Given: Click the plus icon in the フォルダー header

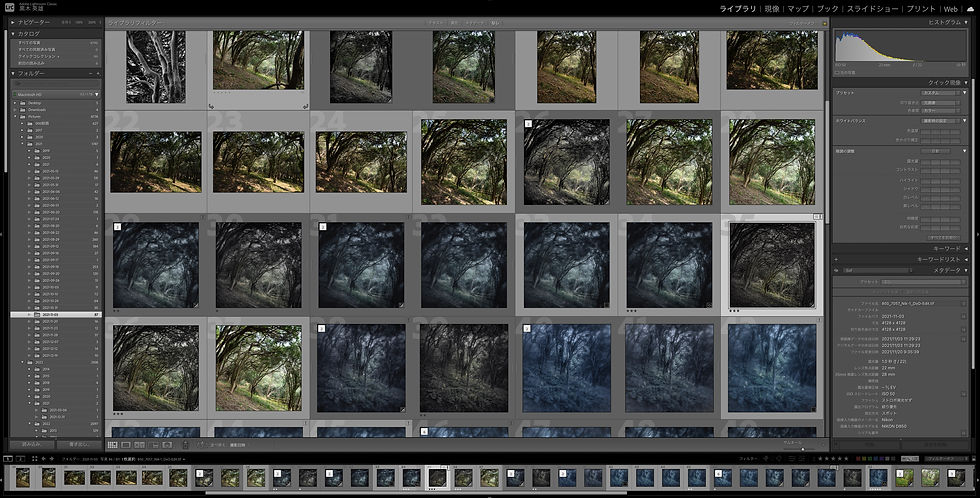Looking at the screenshot, I should (98, 73).
